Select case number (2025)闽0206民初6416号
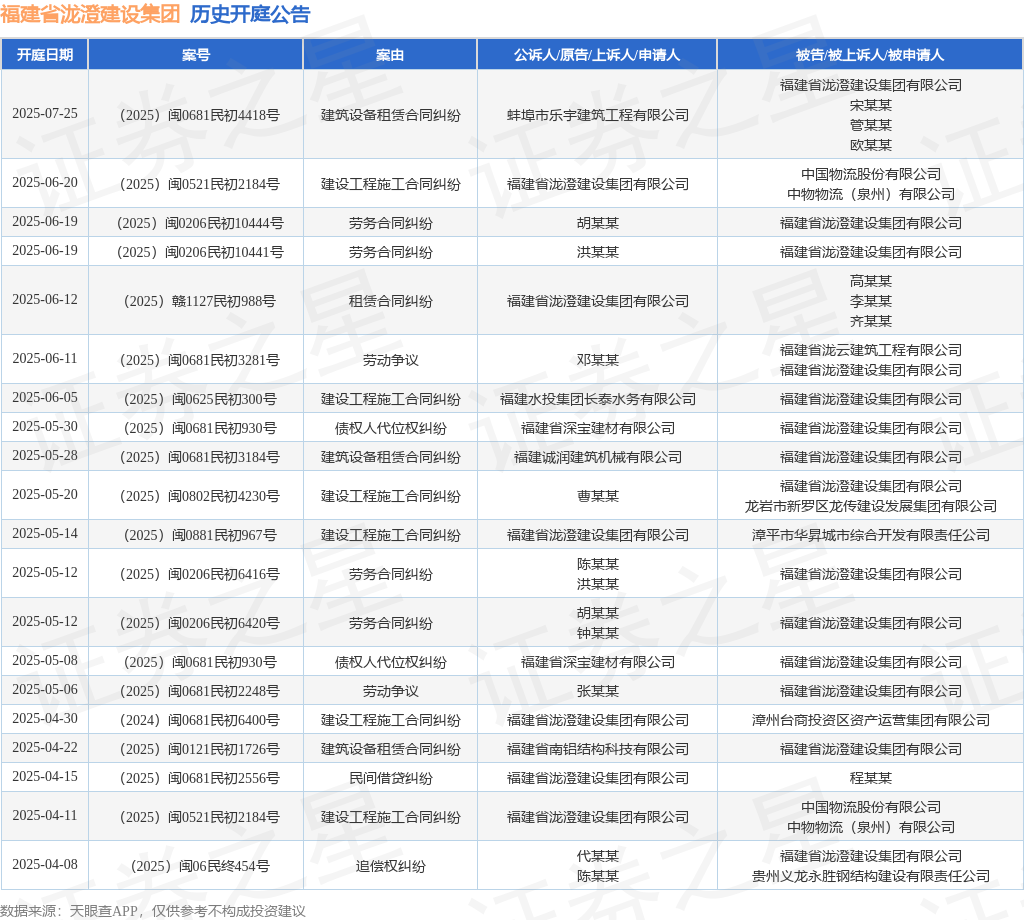Viewport: 1024px width, 920px height. [x=199, y=574]
